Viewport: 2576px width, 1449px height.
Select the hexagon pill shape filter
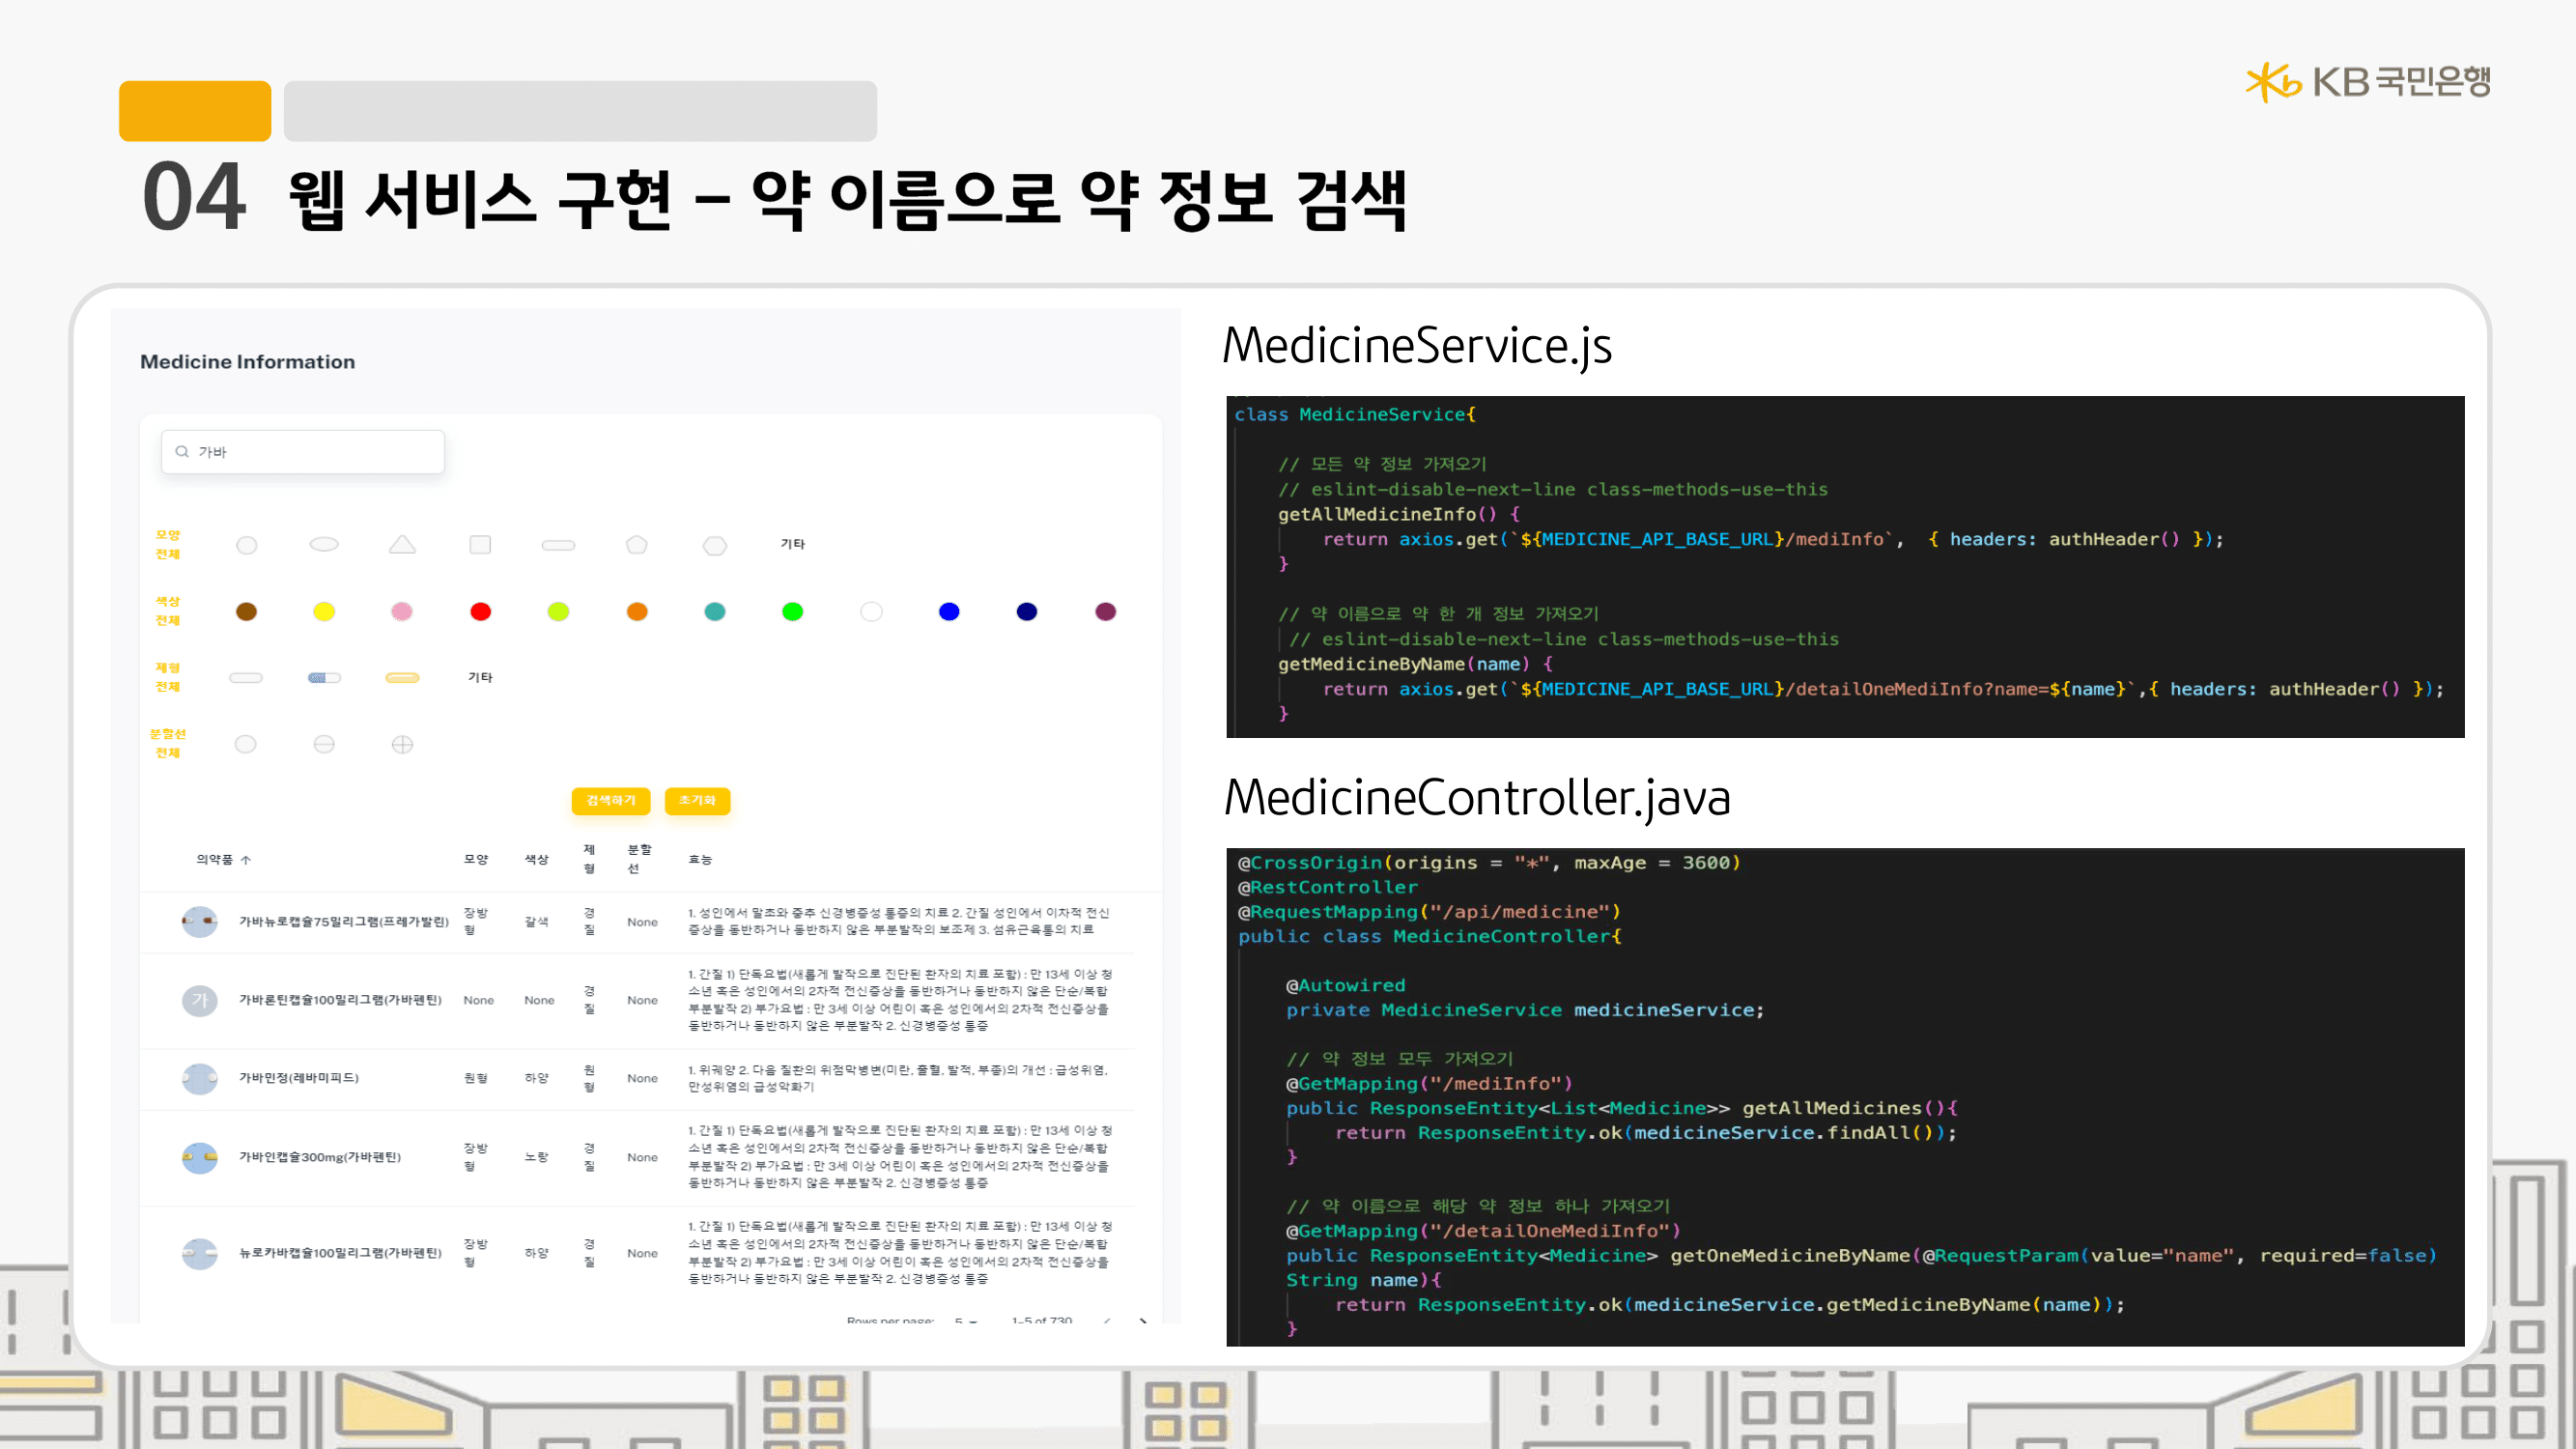(x=715, y=546)
